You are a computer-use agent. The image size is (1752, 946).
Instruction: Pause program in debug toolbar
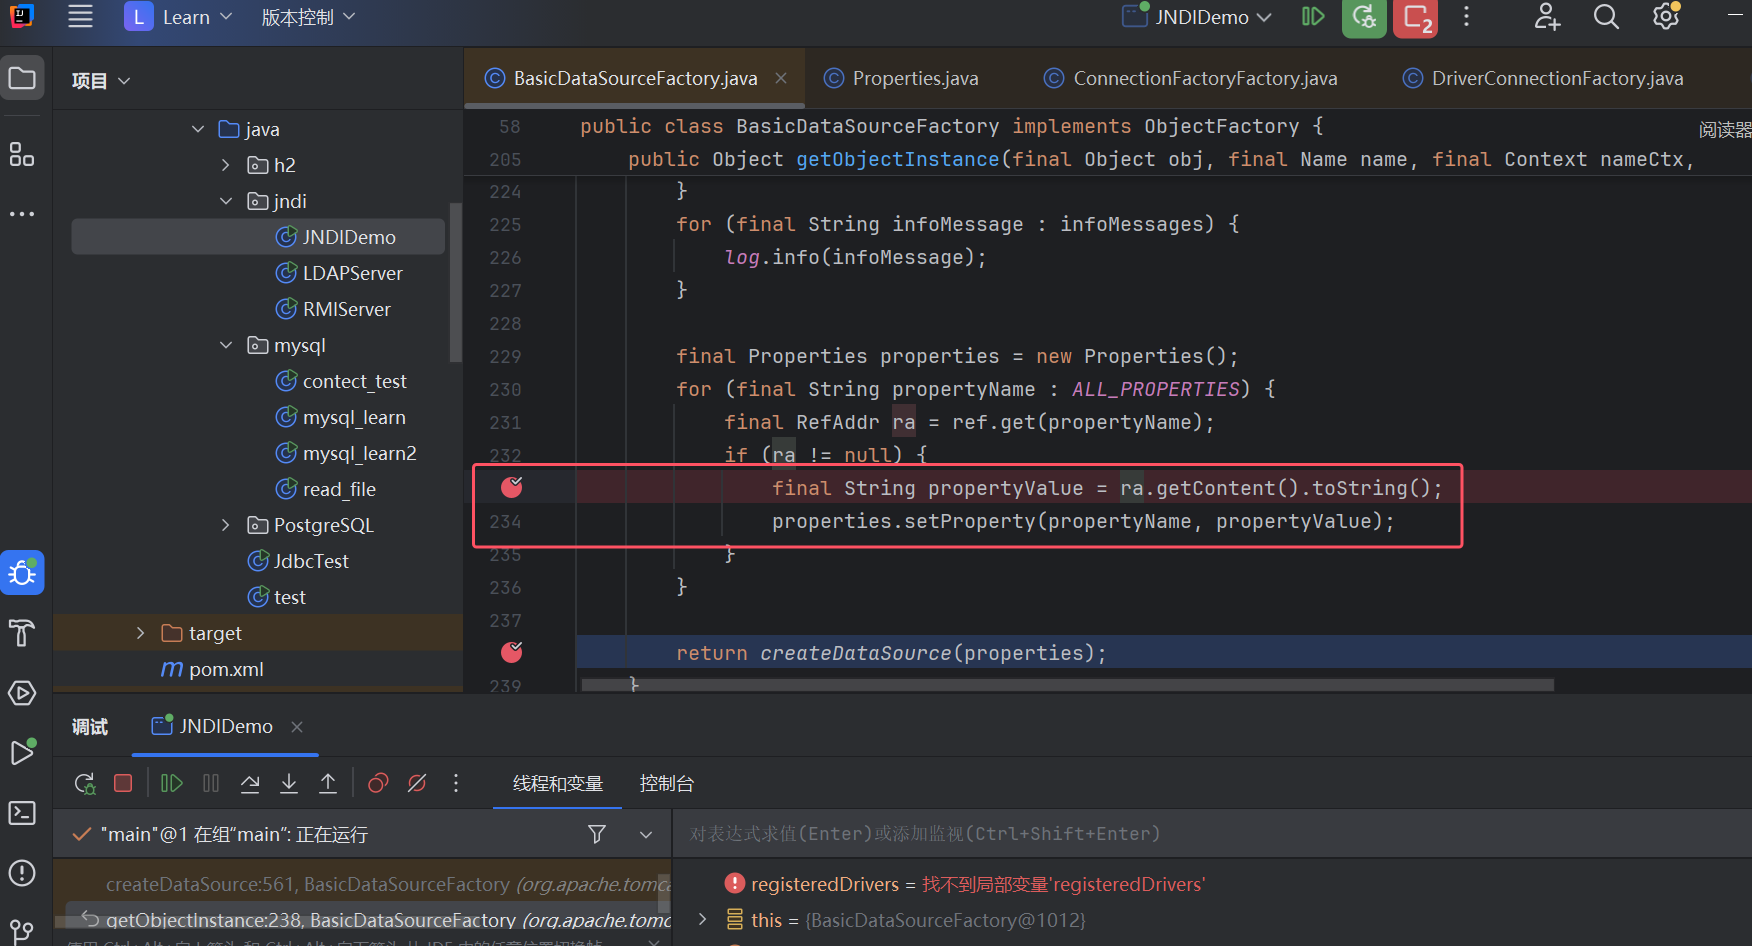click(211, 783)
